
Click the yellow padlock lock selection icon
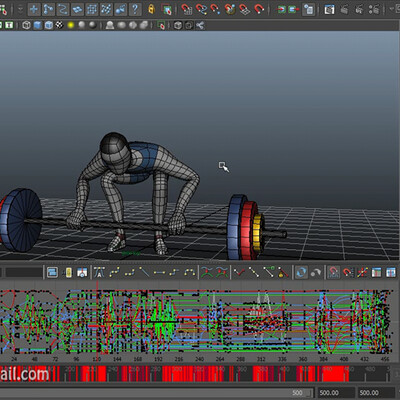(151, 9)
